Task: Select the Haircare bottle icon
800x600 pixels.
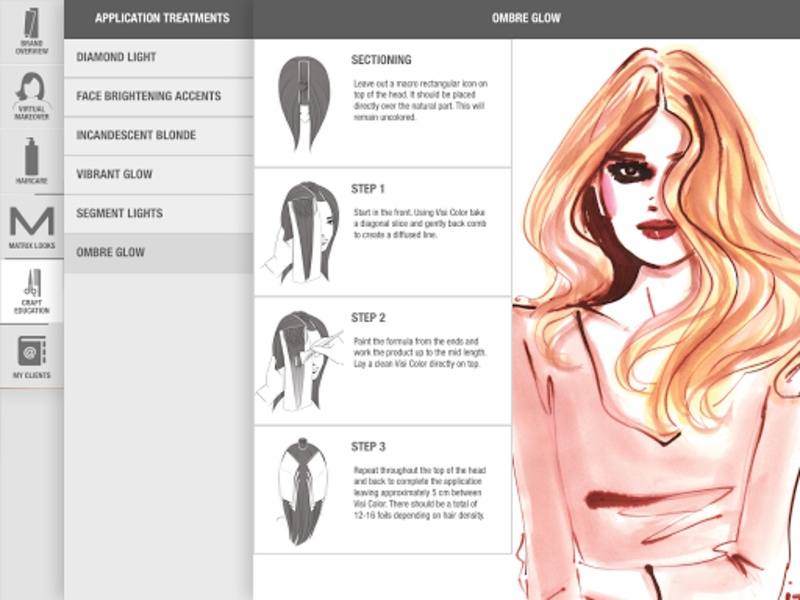Action: [x=32, y=161]
